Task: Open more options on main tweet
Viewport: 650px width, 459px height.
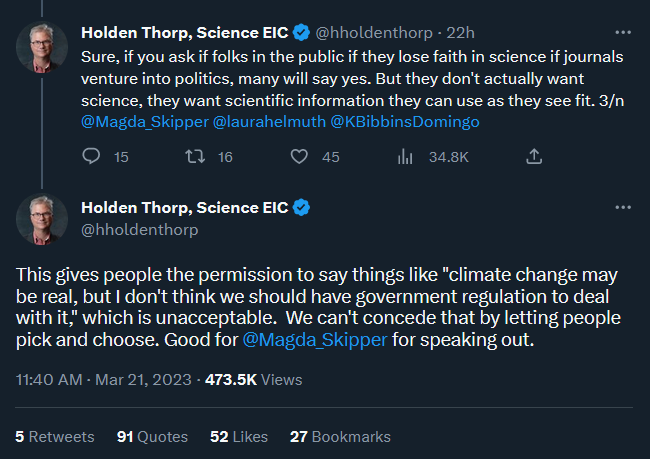Action: (x=623, y=207)
